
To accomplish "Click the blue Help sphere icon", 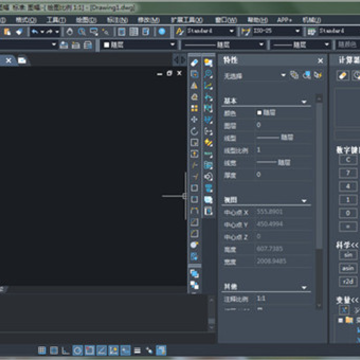I will 162,31.
